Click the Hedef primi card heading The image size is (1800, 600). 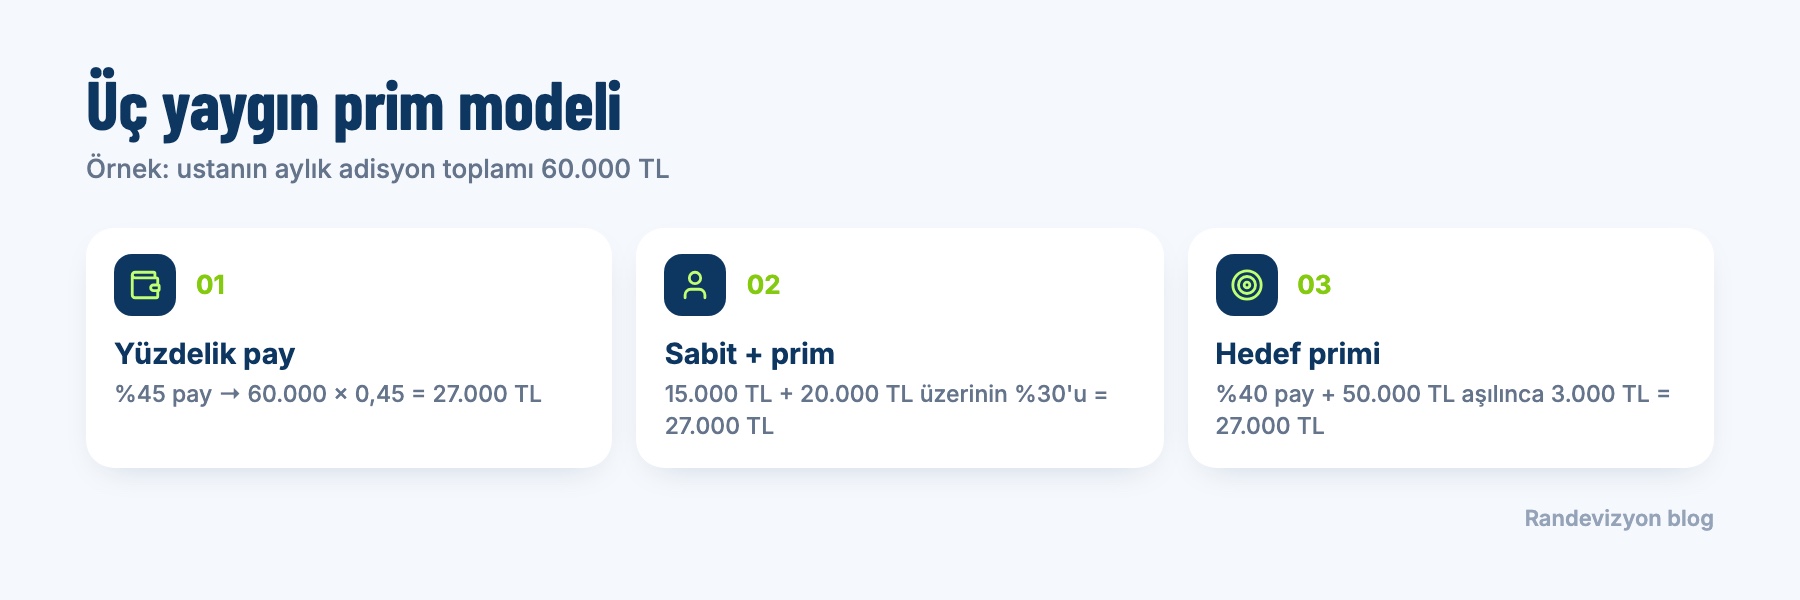tap(1298, 354)
